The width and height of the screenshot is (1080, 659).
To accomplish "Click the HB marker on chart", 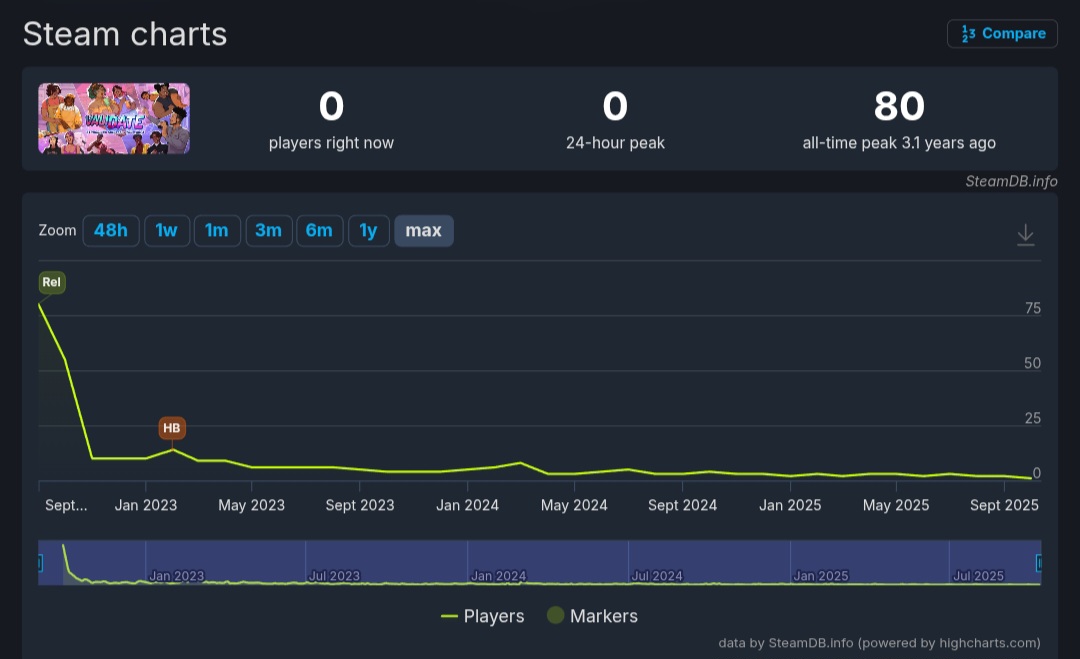I will pos(172,428).
